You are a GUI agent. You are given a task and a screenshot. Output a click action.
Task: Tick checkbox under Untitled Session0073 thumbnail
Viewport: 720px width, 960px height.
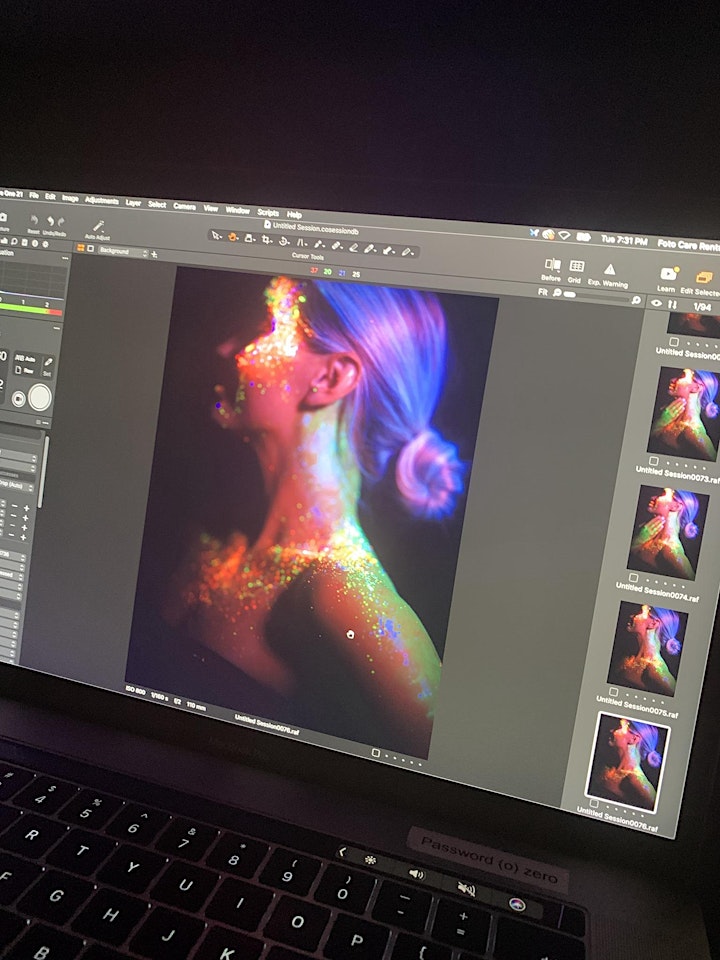(653, 460)
